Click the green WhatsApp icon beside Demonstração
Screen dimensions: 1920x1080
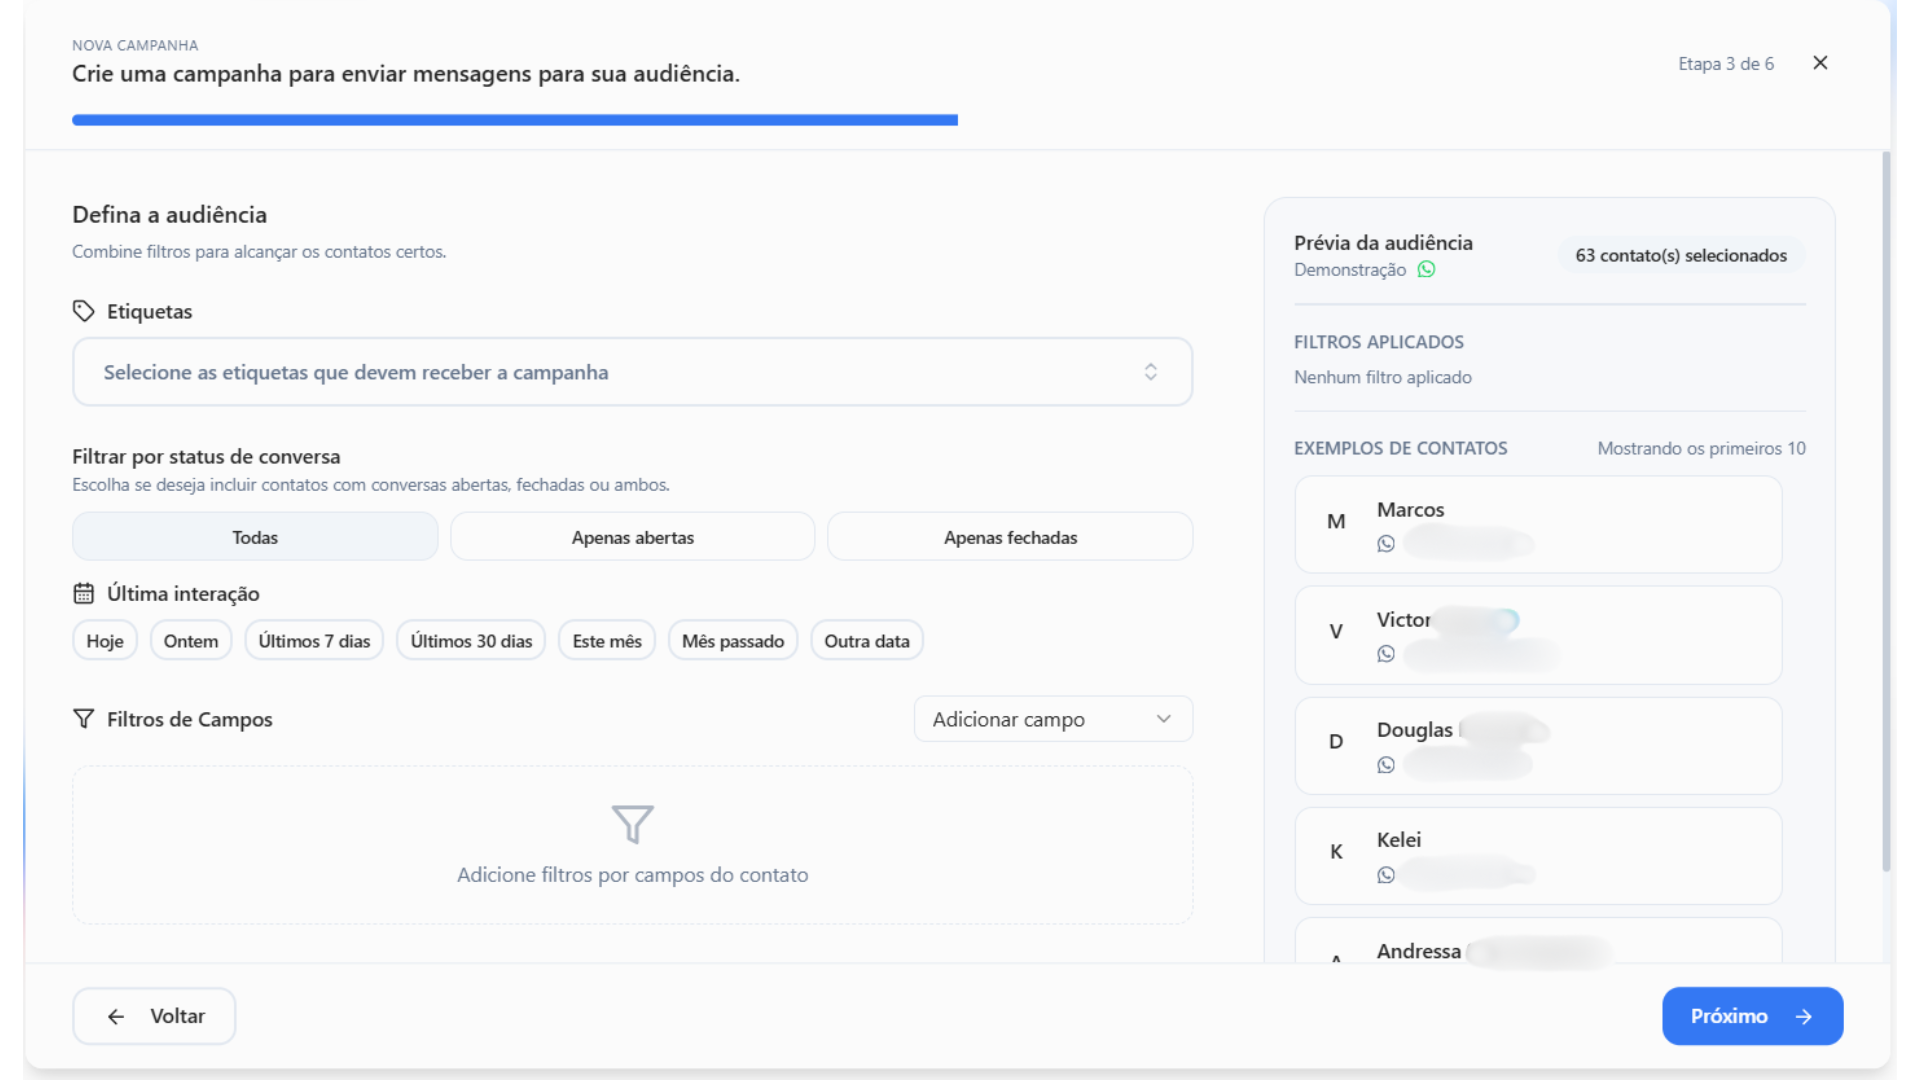[x=1426, y=269]
